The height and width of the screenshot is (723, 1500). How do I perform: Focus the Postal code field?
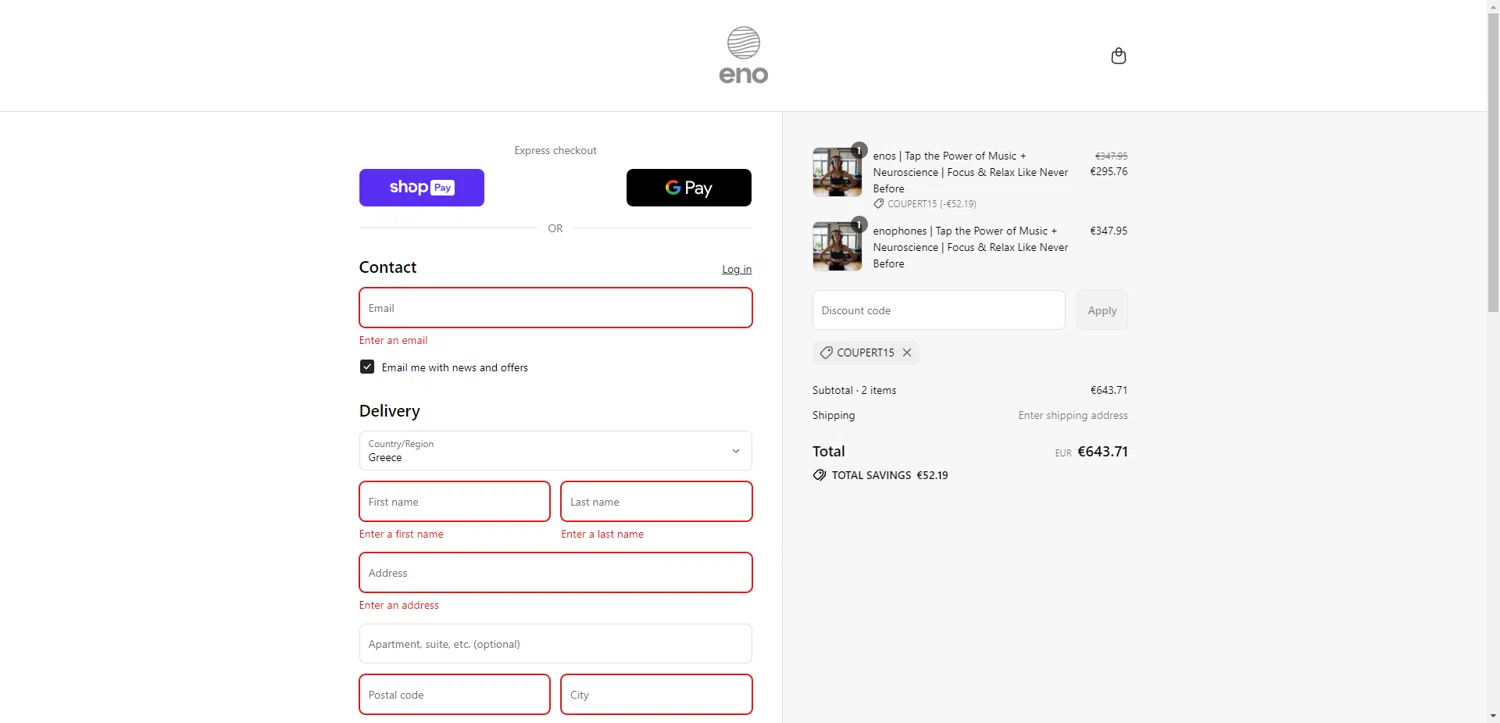[454, 695]
